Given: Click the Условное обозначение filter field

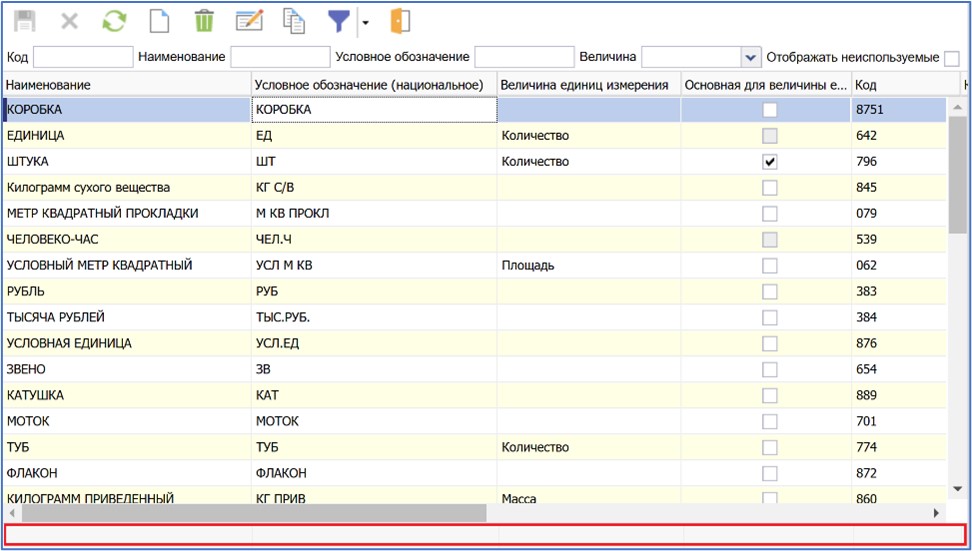Looking at the screenshot, I should tap(524, 57).
